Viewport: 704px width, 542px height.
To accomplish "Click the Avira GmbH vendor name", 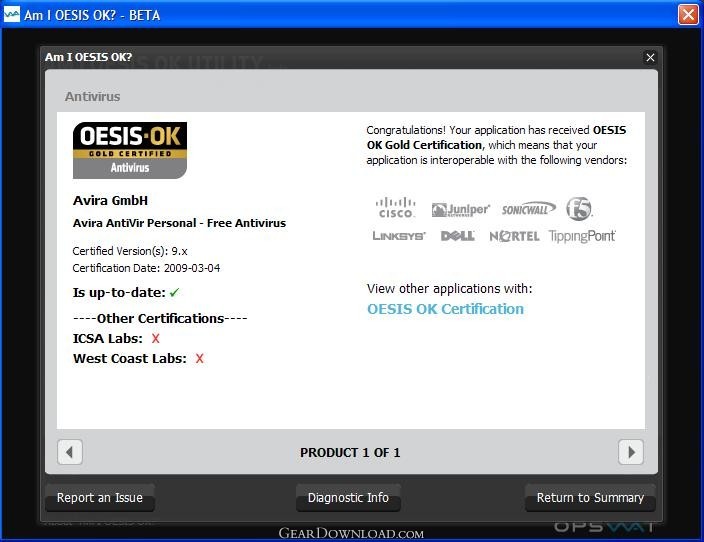I will pos(110,200).
